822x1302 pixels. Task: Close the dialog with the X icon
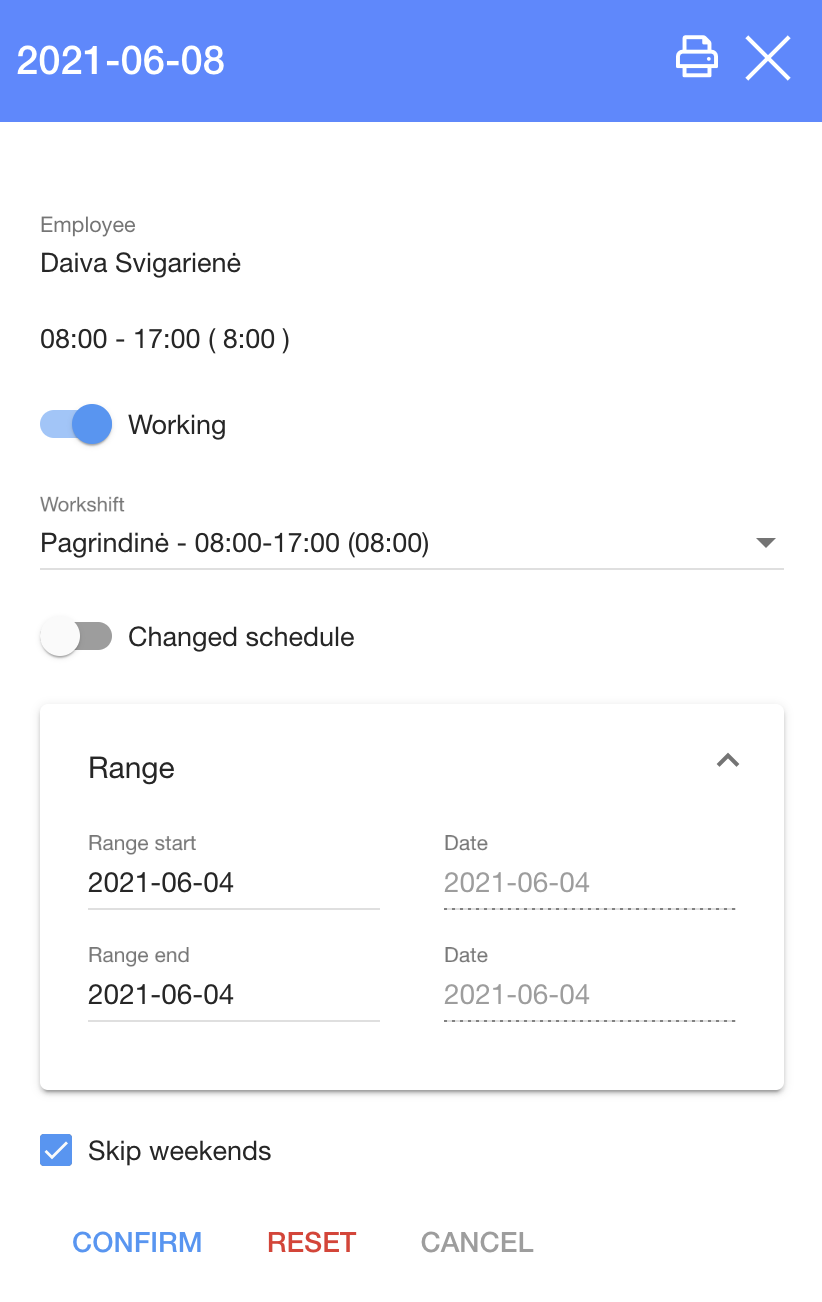[768, 58]
